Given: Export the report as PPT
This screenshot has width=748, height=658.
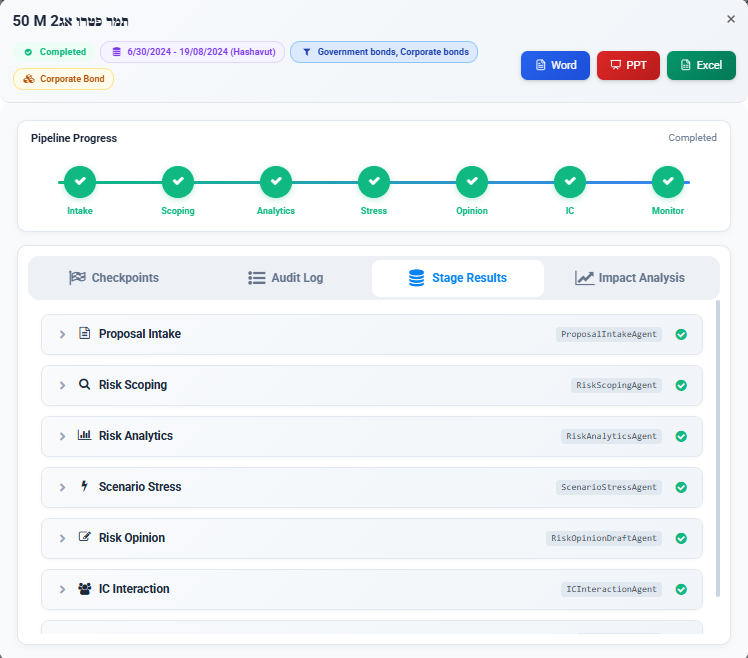Looking at the screenshot, I should [628, 65].
